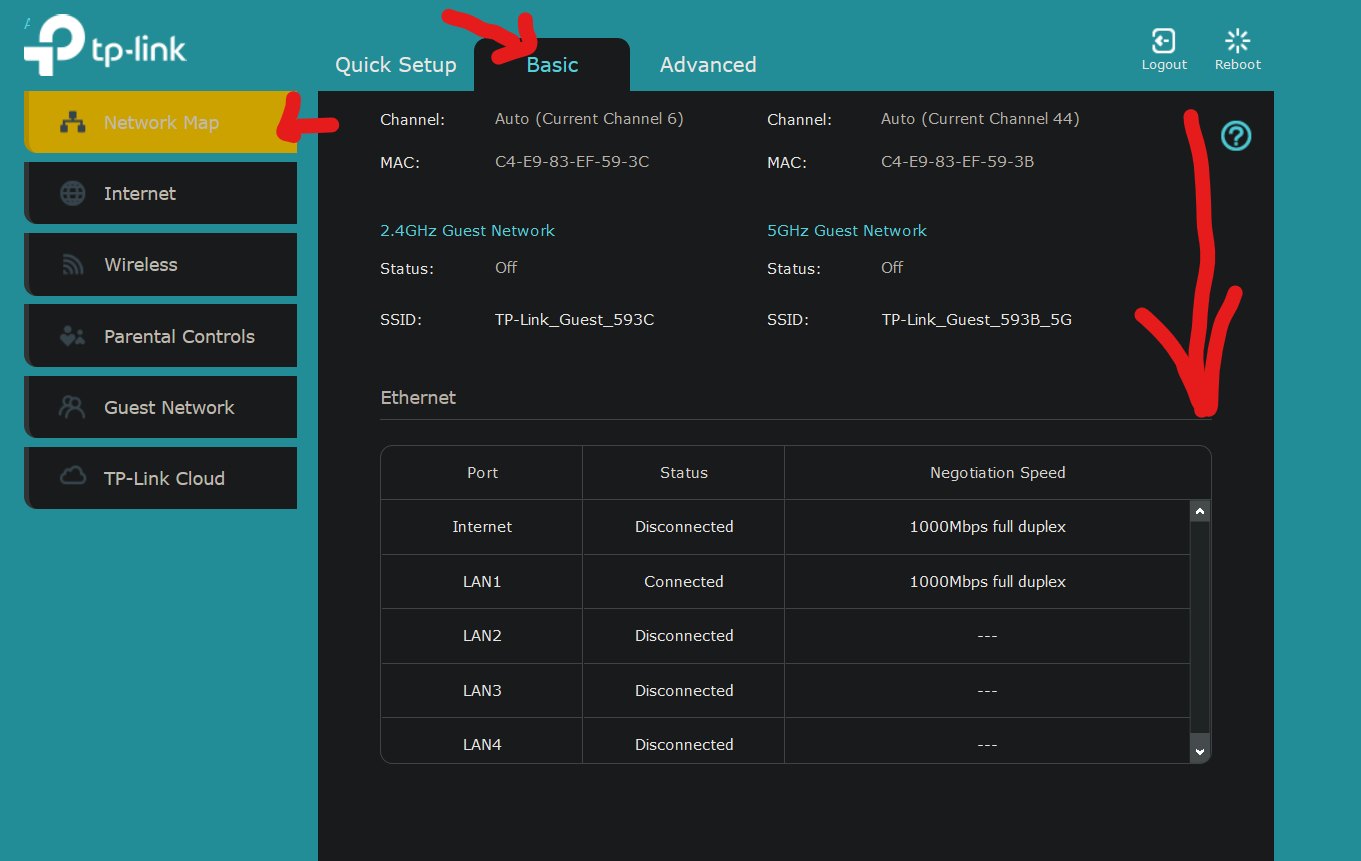Screen dimensions: 1361x861
Task: Click LAN1 1000Mbps full duplex speed
Action: tap(988, 582)
